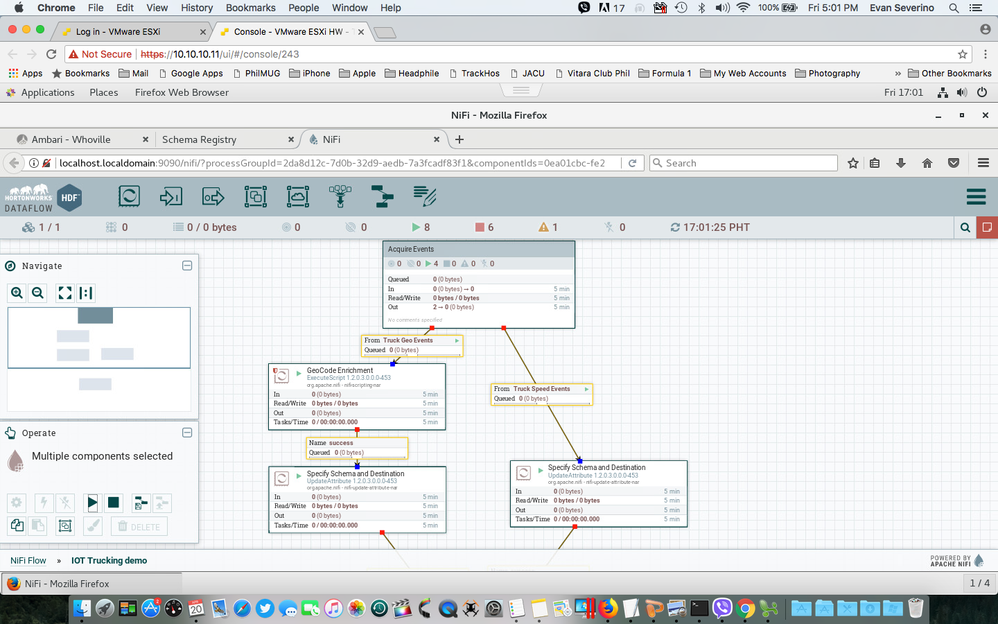Click the zoom out magnifier button

(38, 293)
